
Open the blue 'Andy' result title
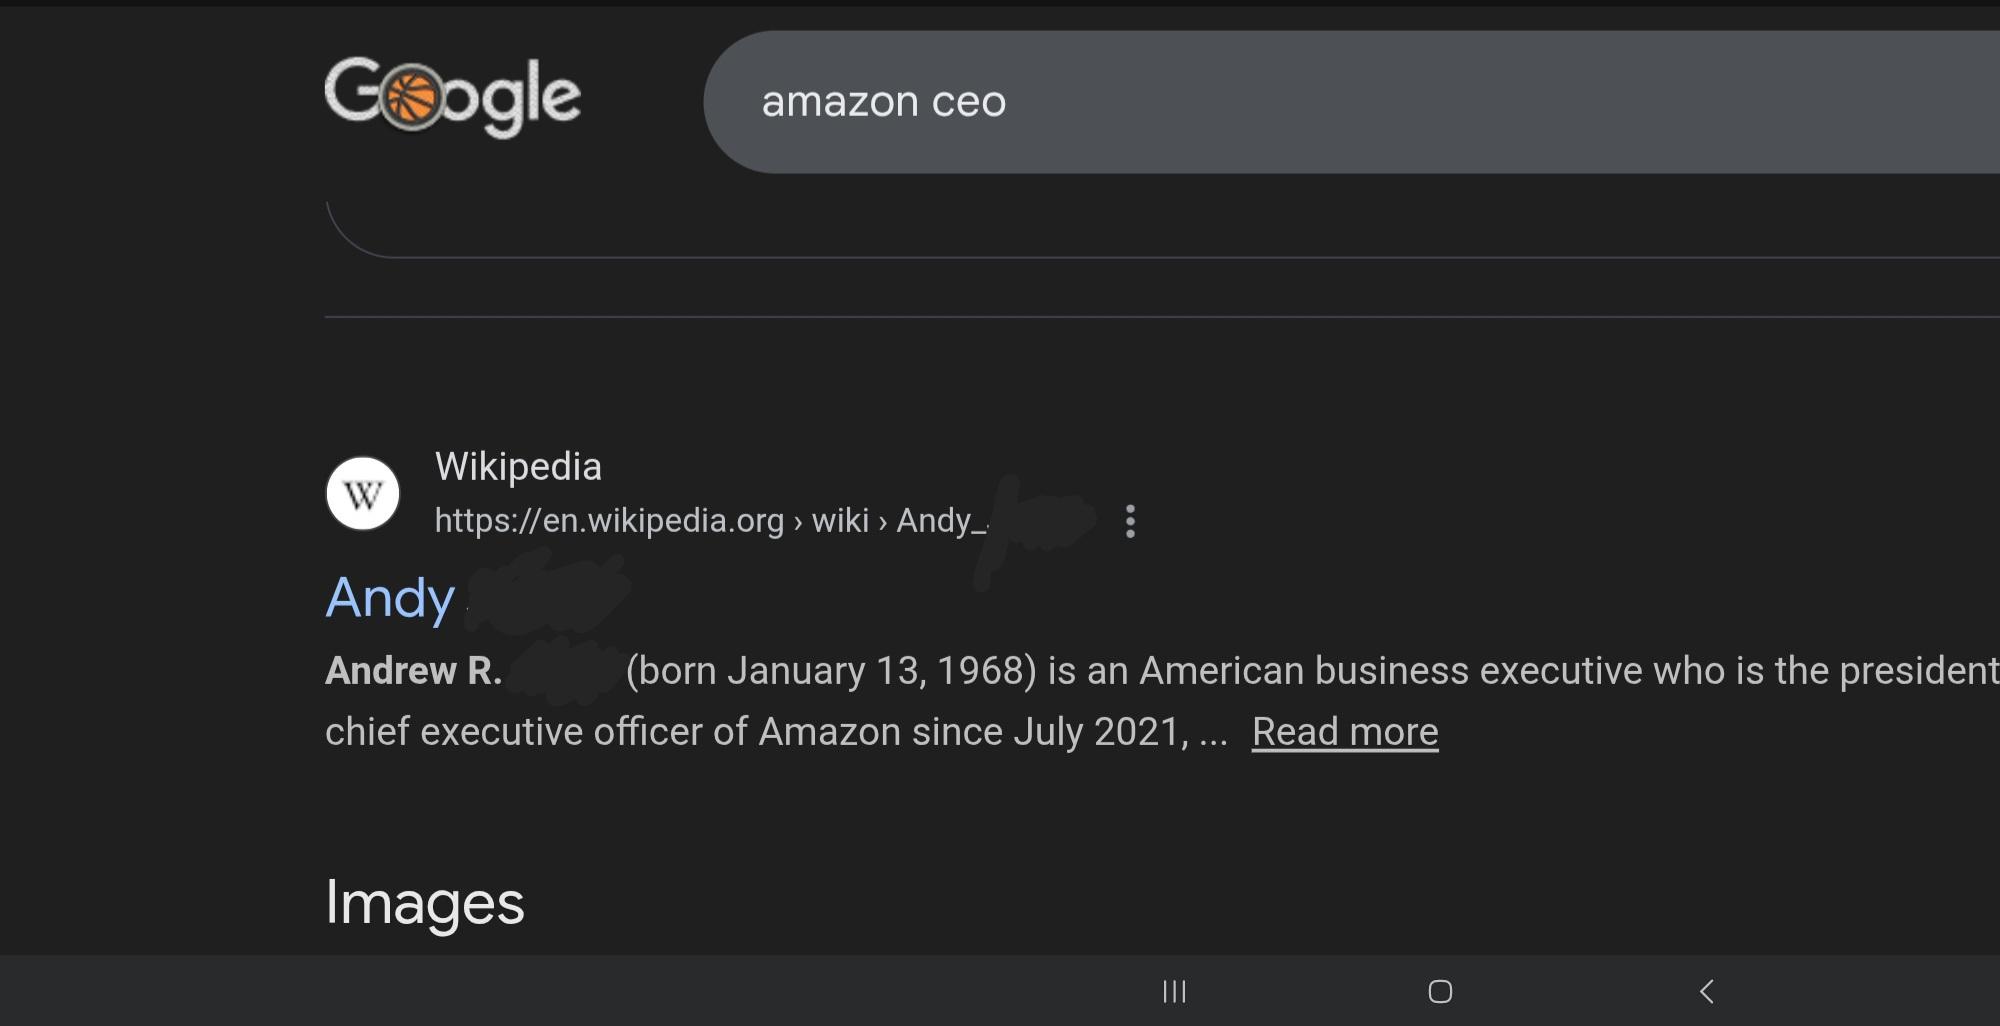(x=391, y=598)
